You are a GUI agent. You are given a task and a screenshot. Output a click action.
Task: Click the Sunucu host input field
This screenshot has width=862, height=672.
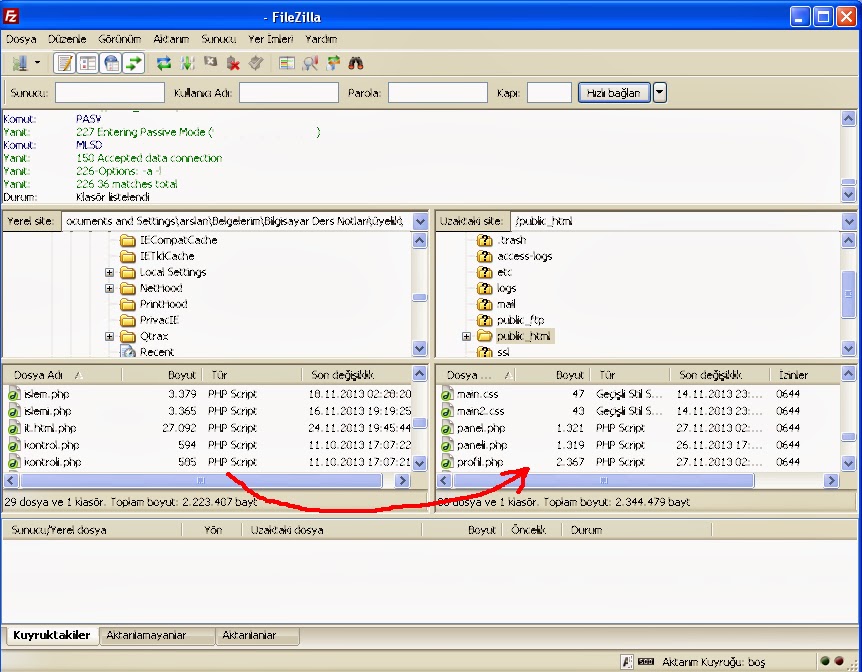point(110,92)
